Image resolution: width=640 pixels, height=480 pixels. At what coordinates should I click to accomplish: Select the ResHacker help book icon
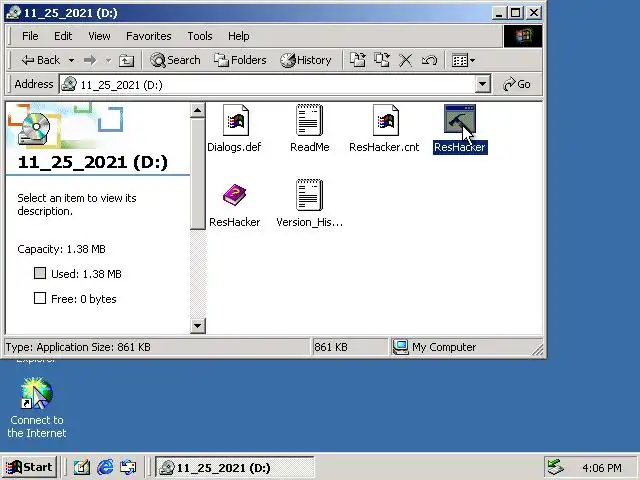234,195
